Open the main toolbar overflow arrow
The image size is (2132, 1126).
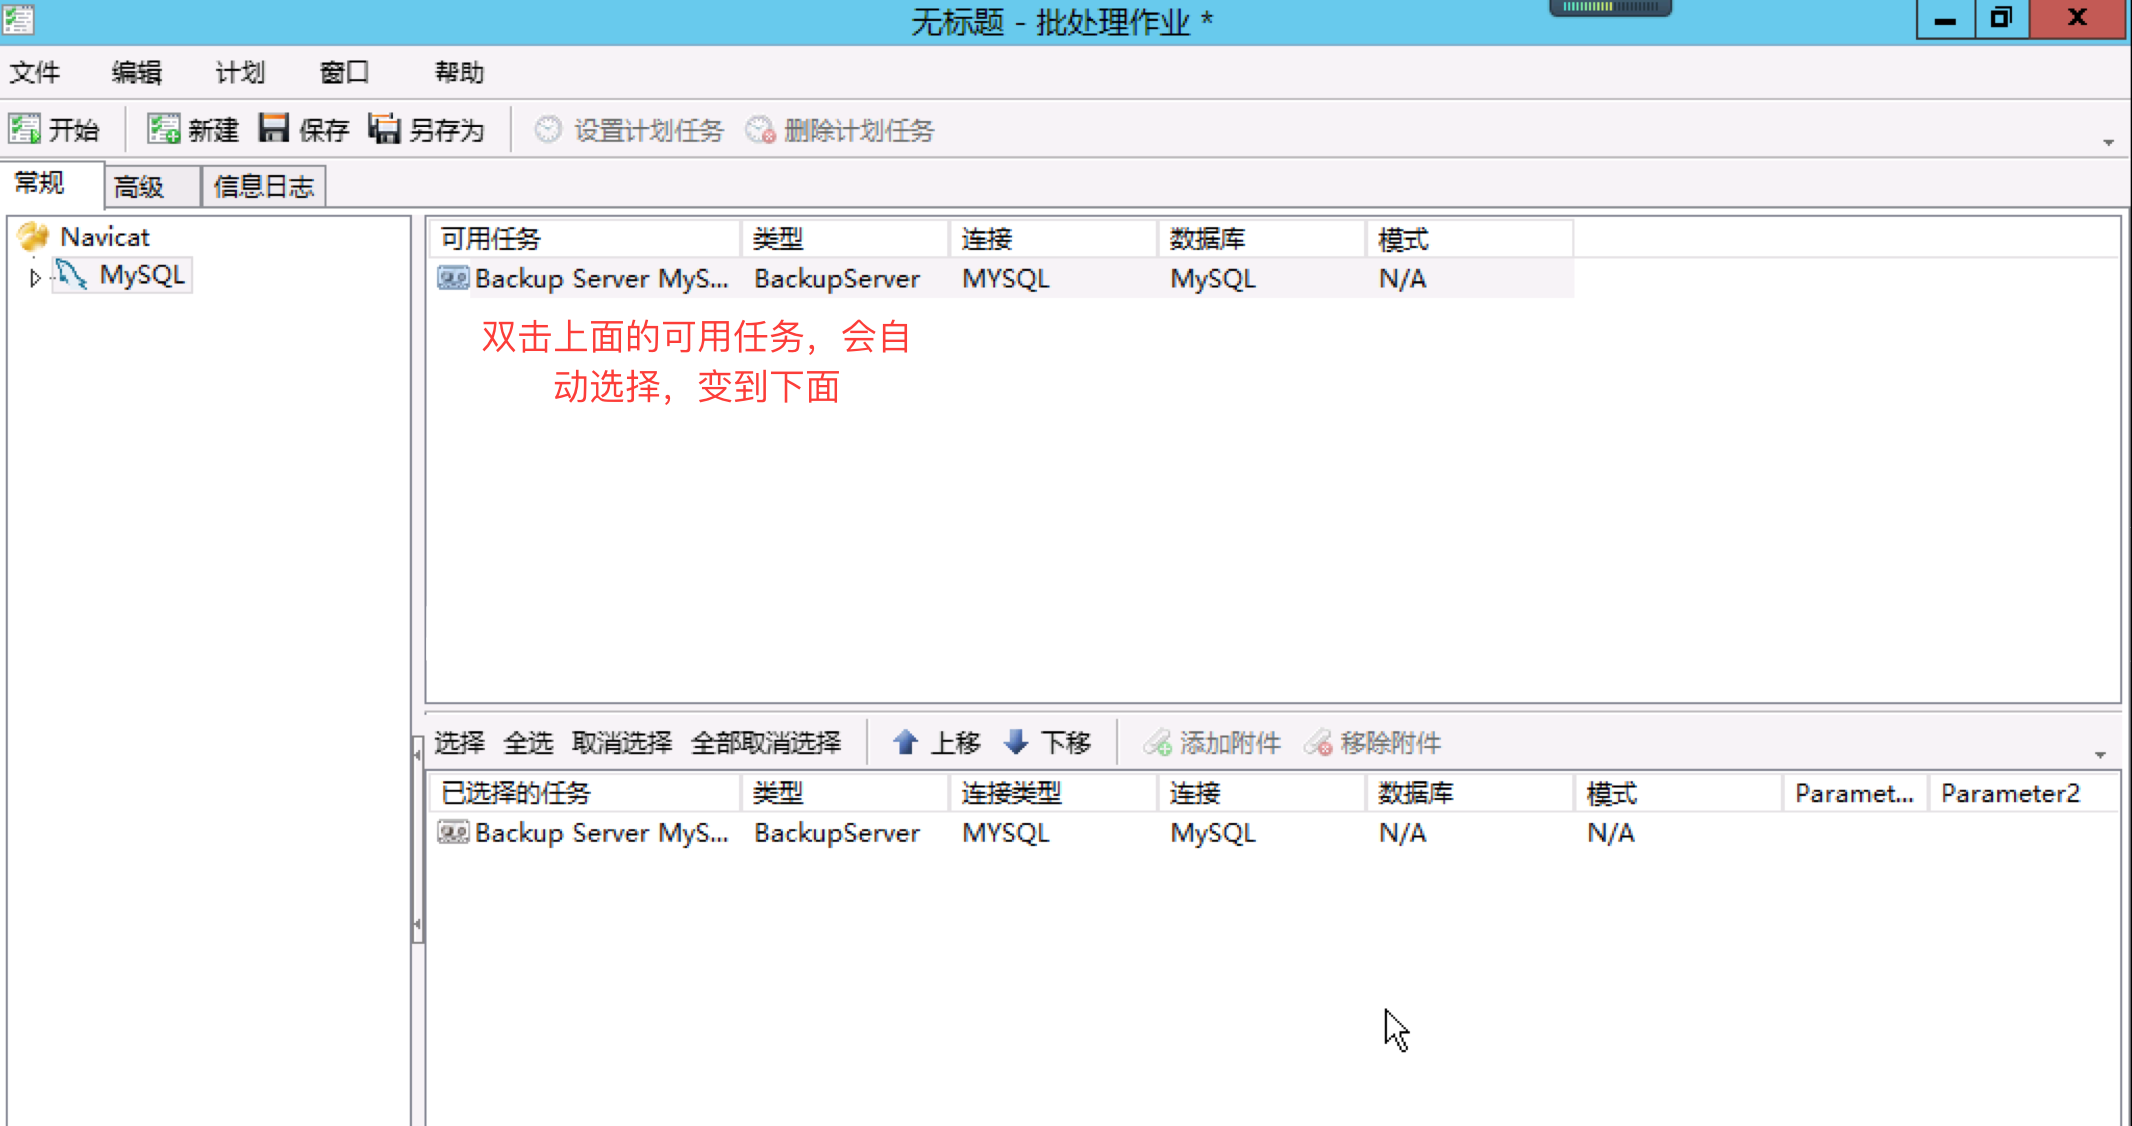coord(2108,142)
